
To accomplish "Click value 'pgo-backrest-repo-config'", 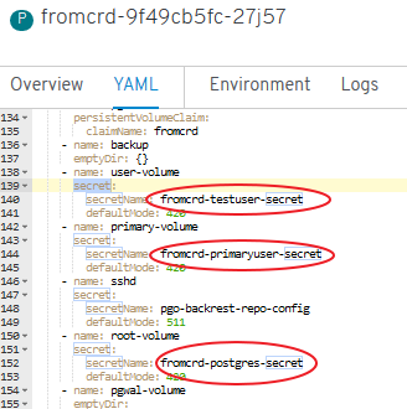I will click(235, 309).
